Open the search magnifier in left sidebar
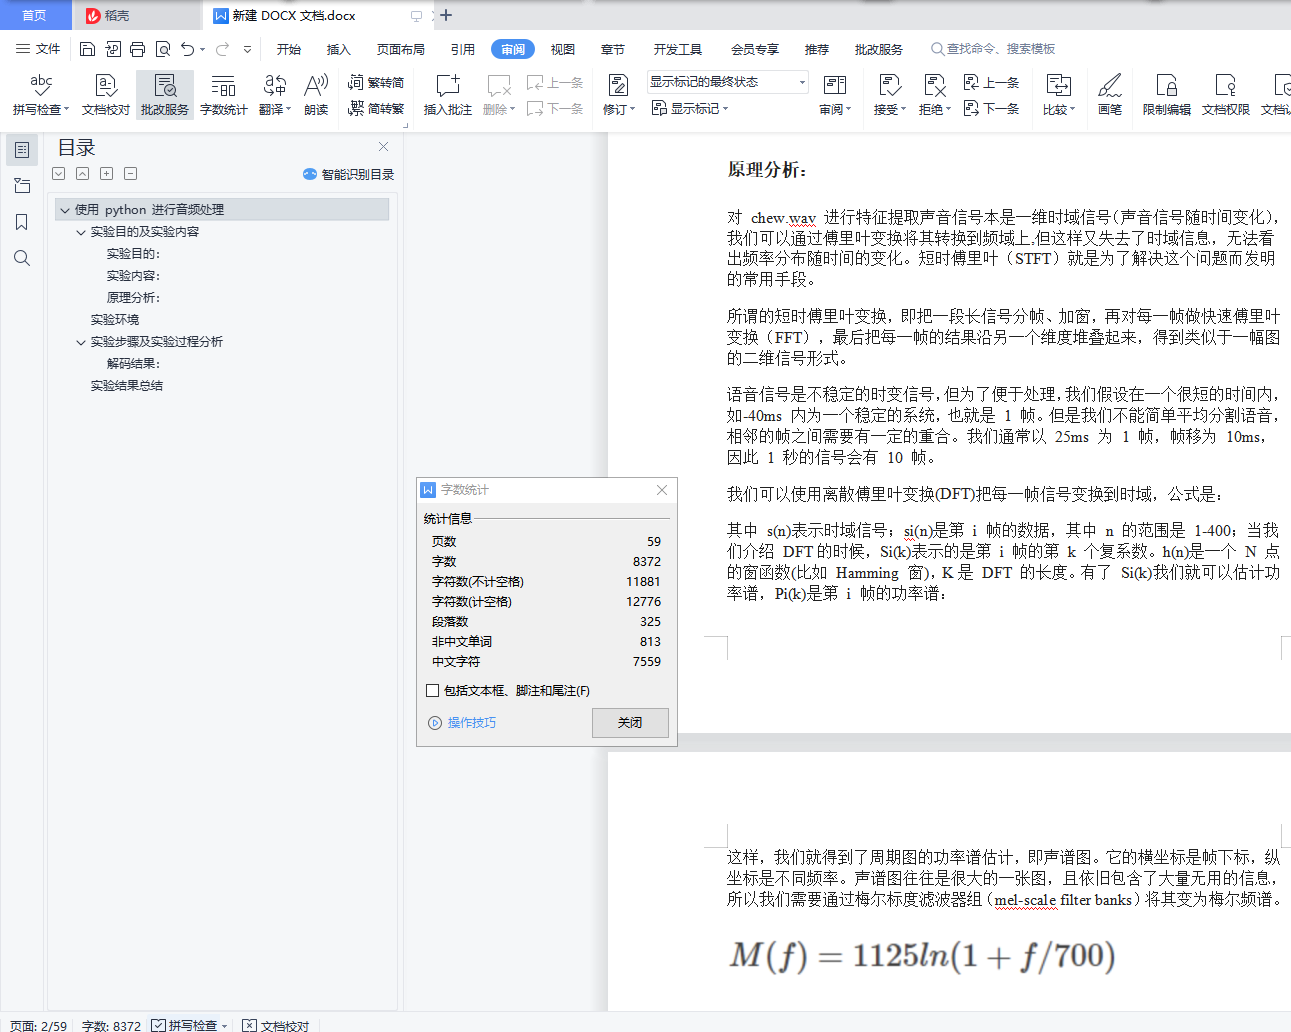The width and height of the screenshot is (1291, 1032). [21, 258]
